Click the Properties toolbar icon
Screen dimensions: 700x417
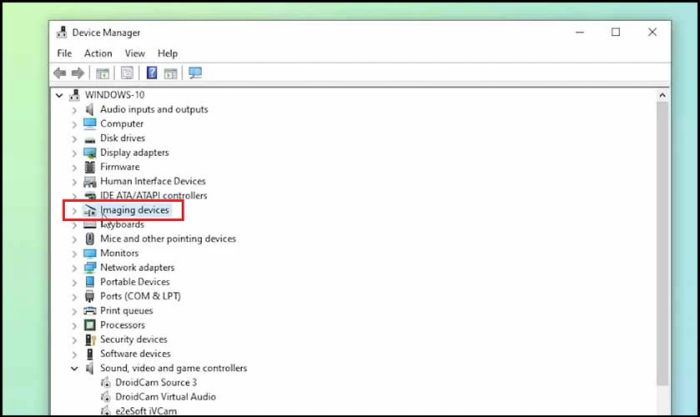127,73
